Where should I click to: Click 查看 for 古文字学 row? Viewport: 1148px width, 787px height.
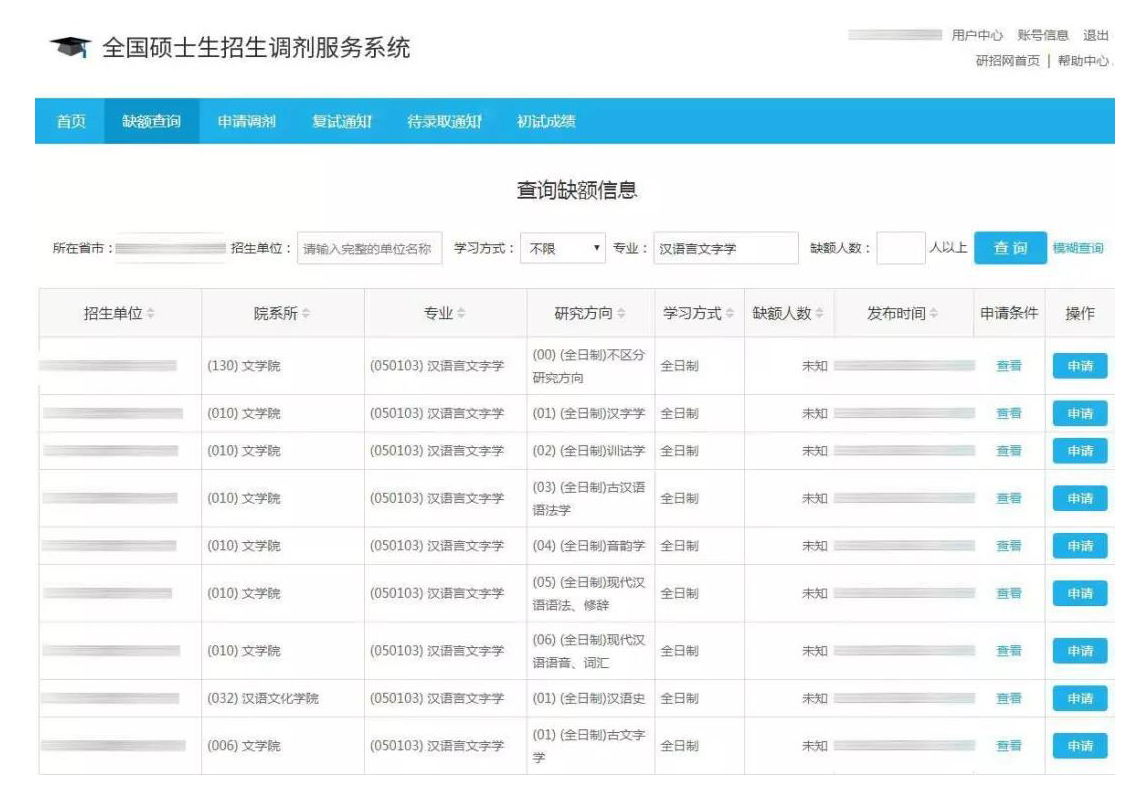point(1009,746)
